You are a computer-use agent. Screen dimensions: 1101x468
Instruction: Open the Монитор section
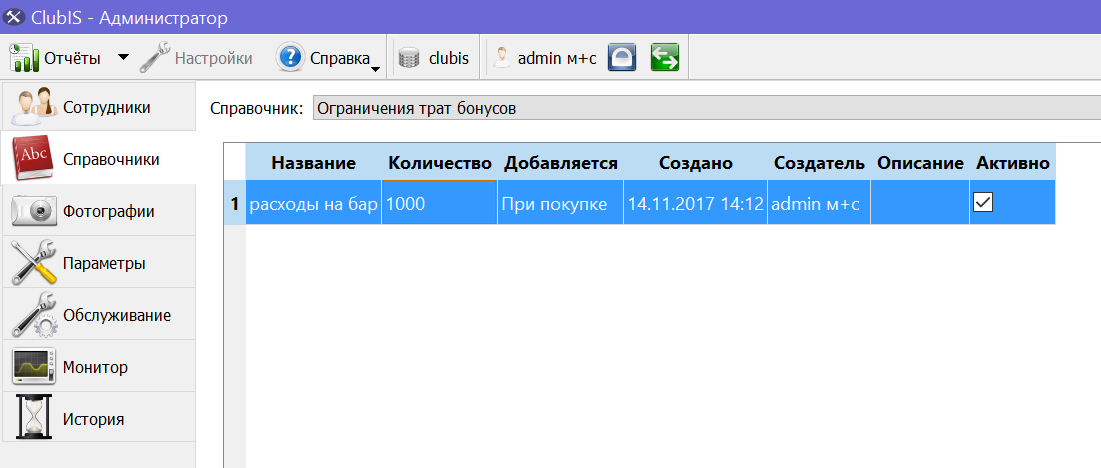98,367
